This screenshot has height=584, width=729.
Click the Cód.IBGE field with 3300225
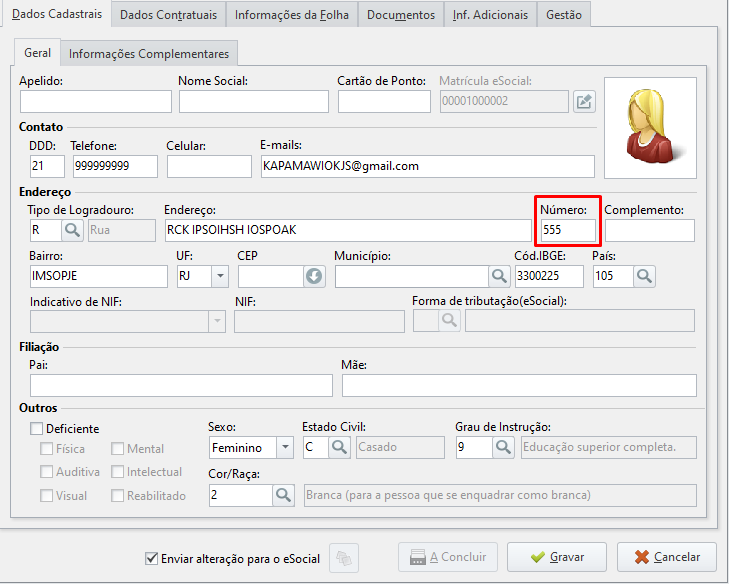click(549, 276)
